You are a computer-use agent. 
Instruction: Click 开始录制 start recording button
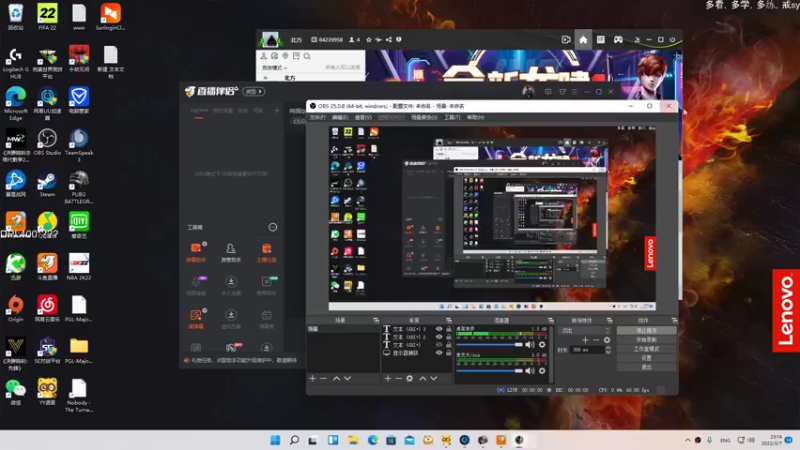646,340
